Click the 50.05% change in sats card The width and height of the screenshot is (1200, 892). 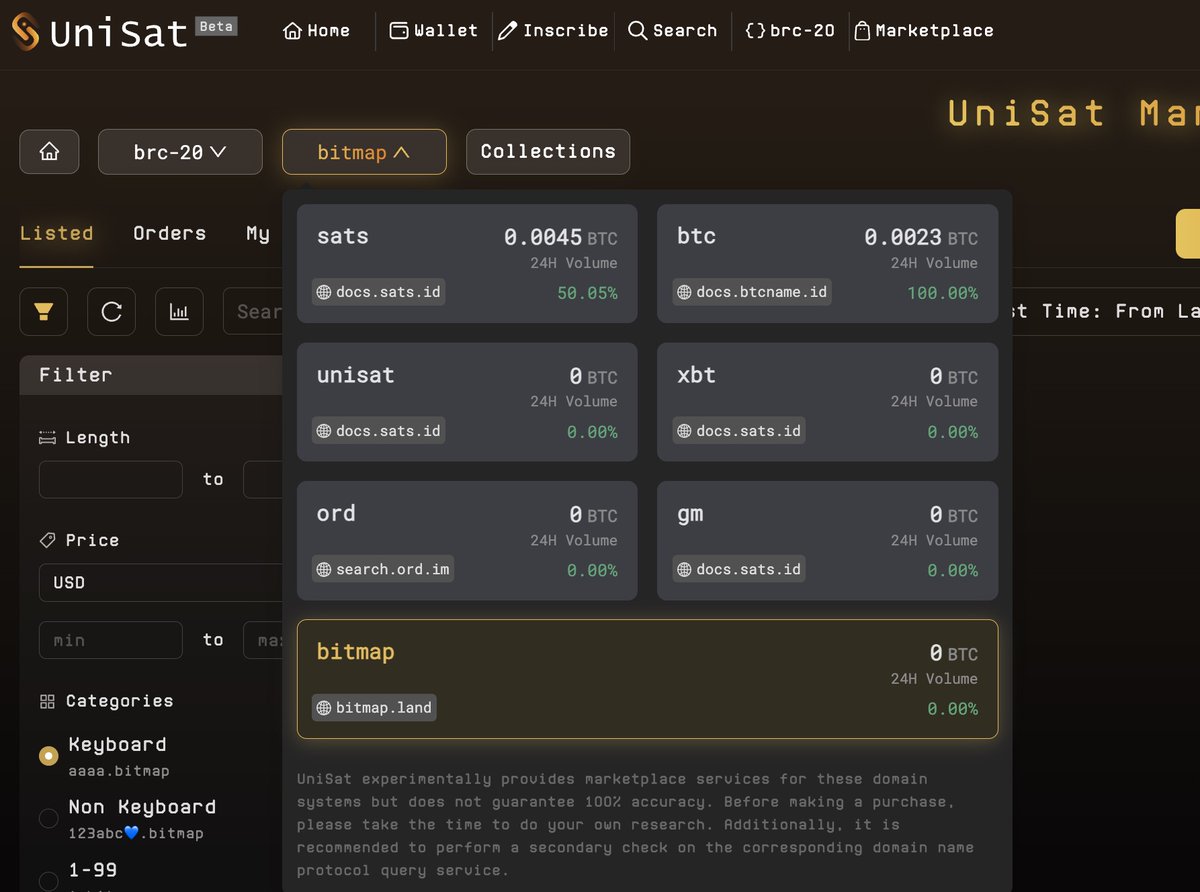pos(587,294)
